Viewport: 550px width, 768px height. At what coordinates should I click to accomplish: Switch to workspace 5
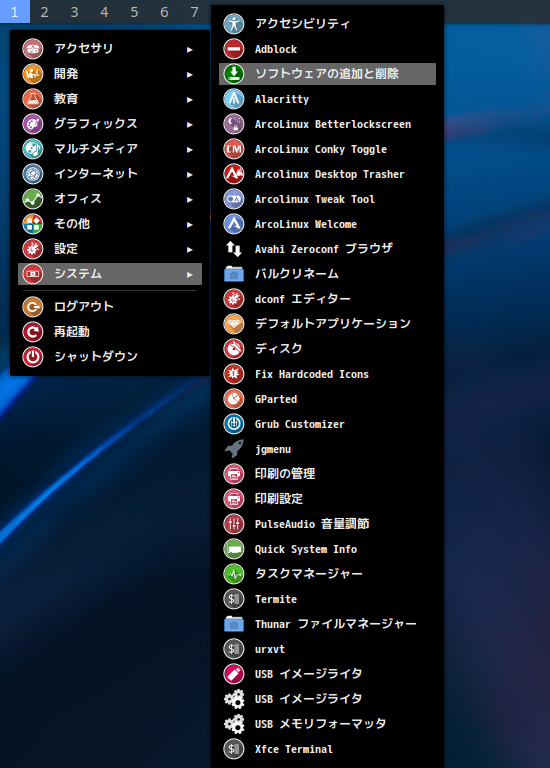point(134,11)
